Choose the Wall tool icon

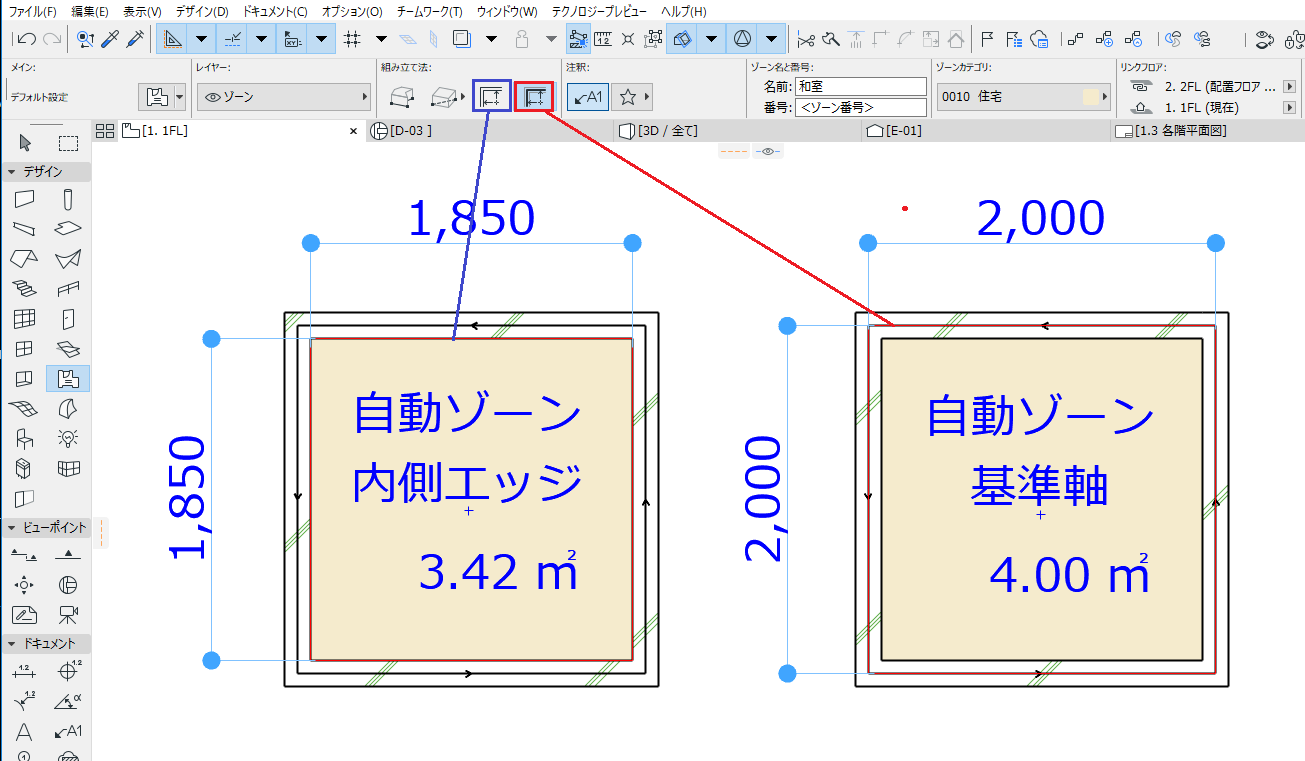click(x=25, y=199)
